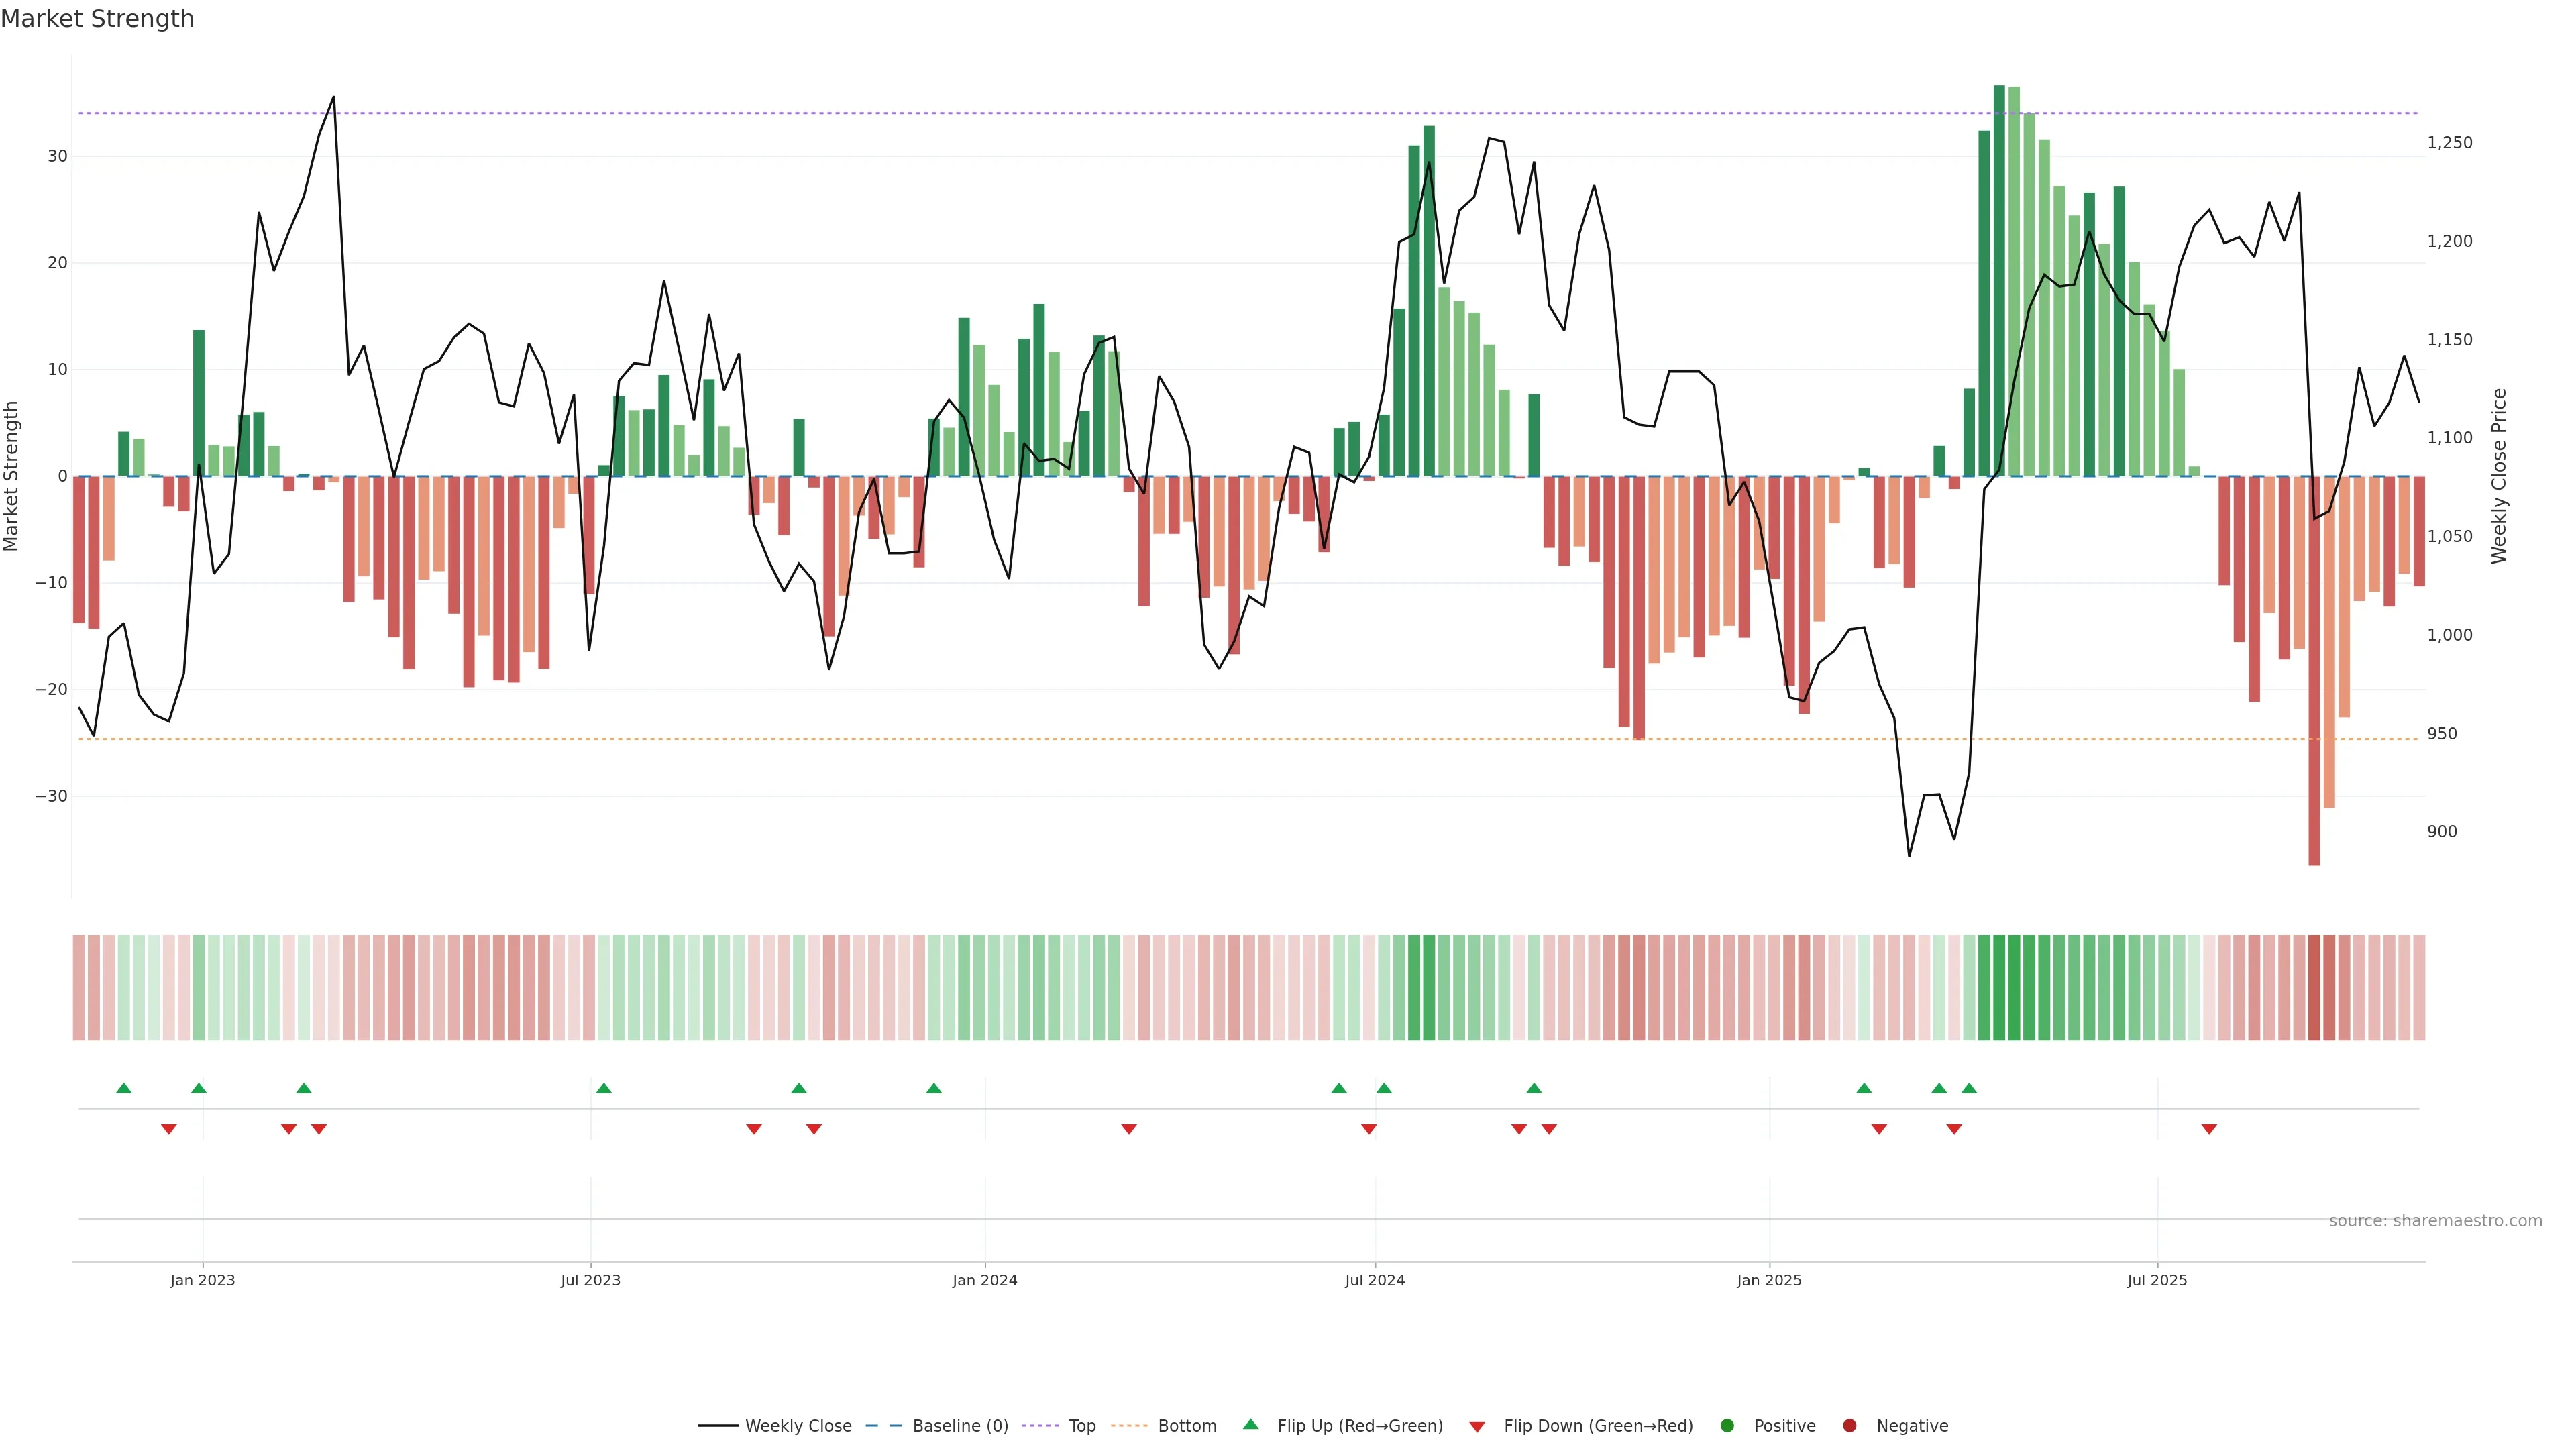Image resolution: width=2576 pixels, height=1449 pixels.
Task: Click the green Positive circle legend icon
Action: [1727, 1426]
